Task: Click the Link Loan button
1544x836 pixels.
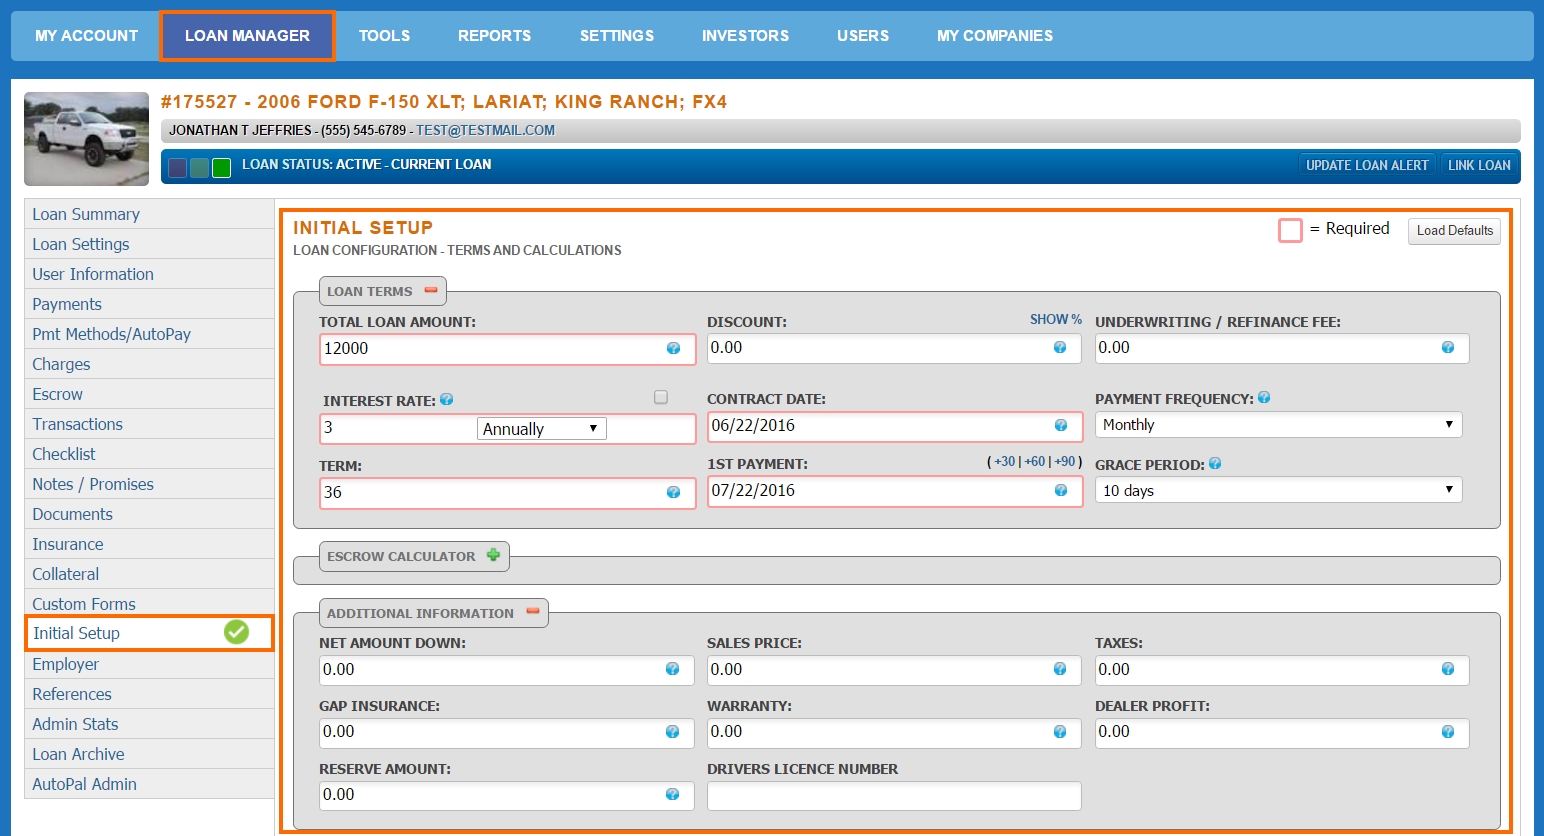Action: [1479, 165]
